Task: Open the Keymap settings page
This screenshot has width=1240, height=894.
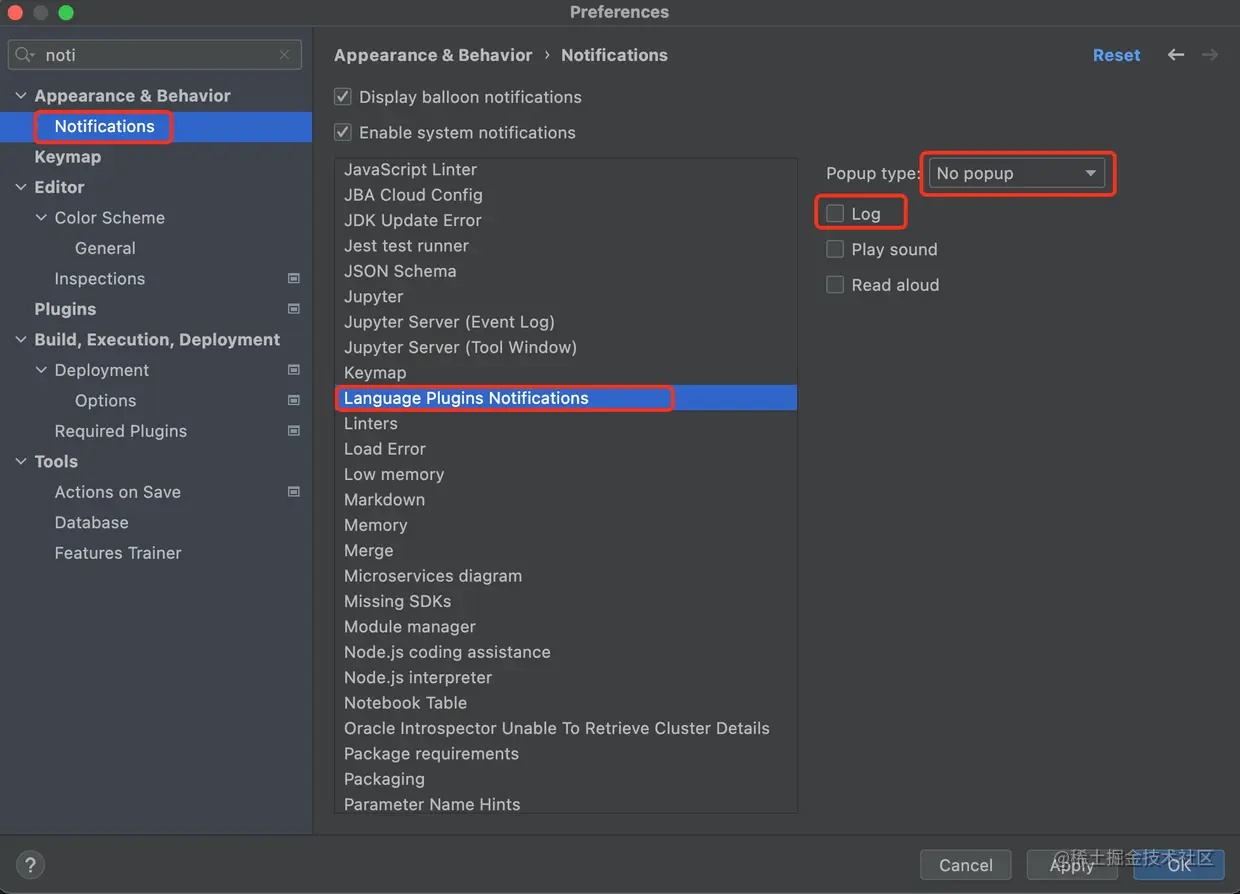Action: click(x=68, y=157)
